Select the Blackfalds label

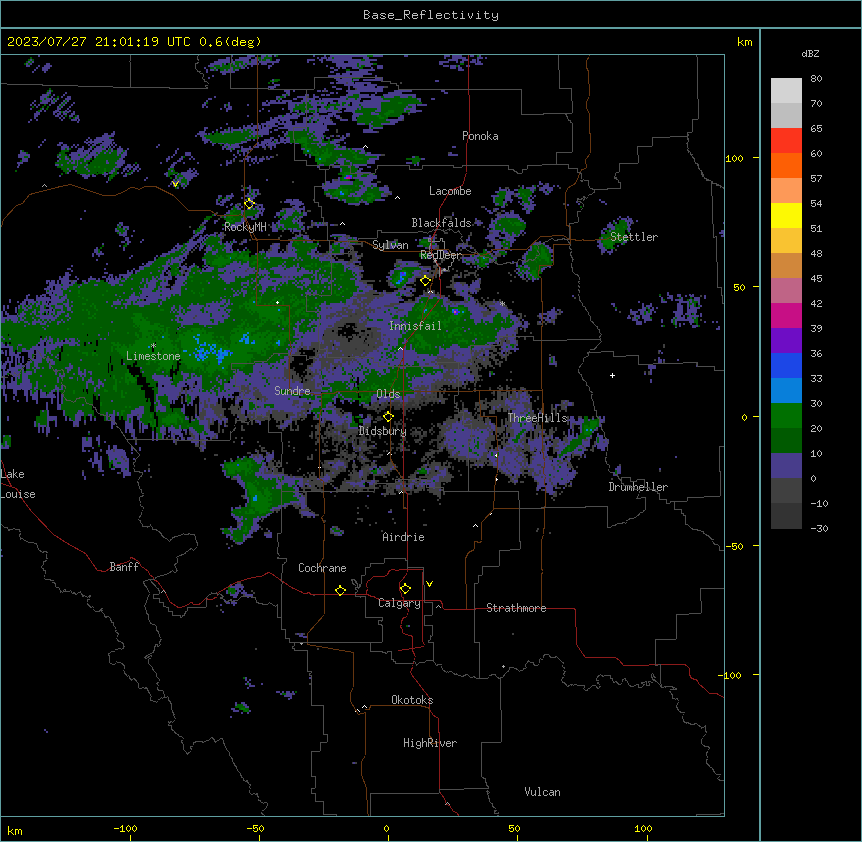441,223
